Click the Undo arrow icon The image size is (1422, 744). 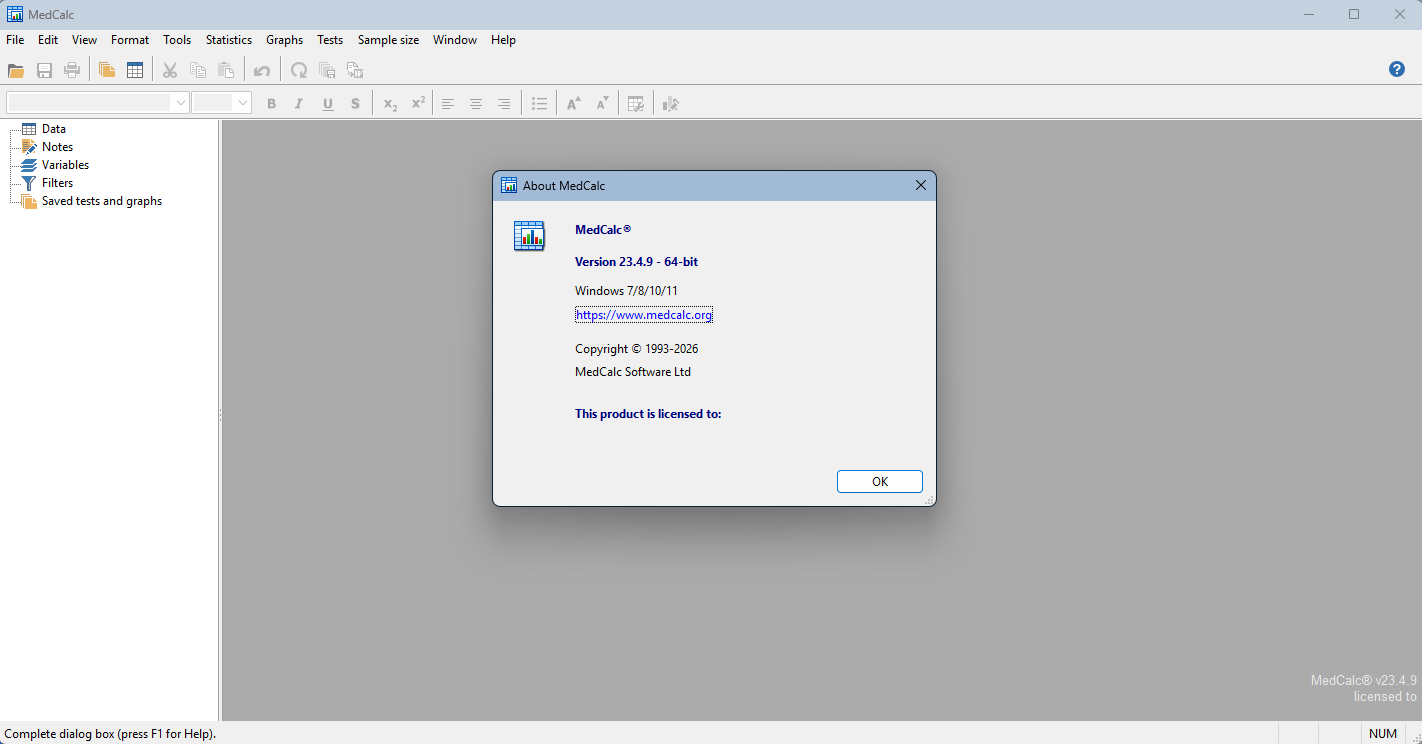click(261, 70)
